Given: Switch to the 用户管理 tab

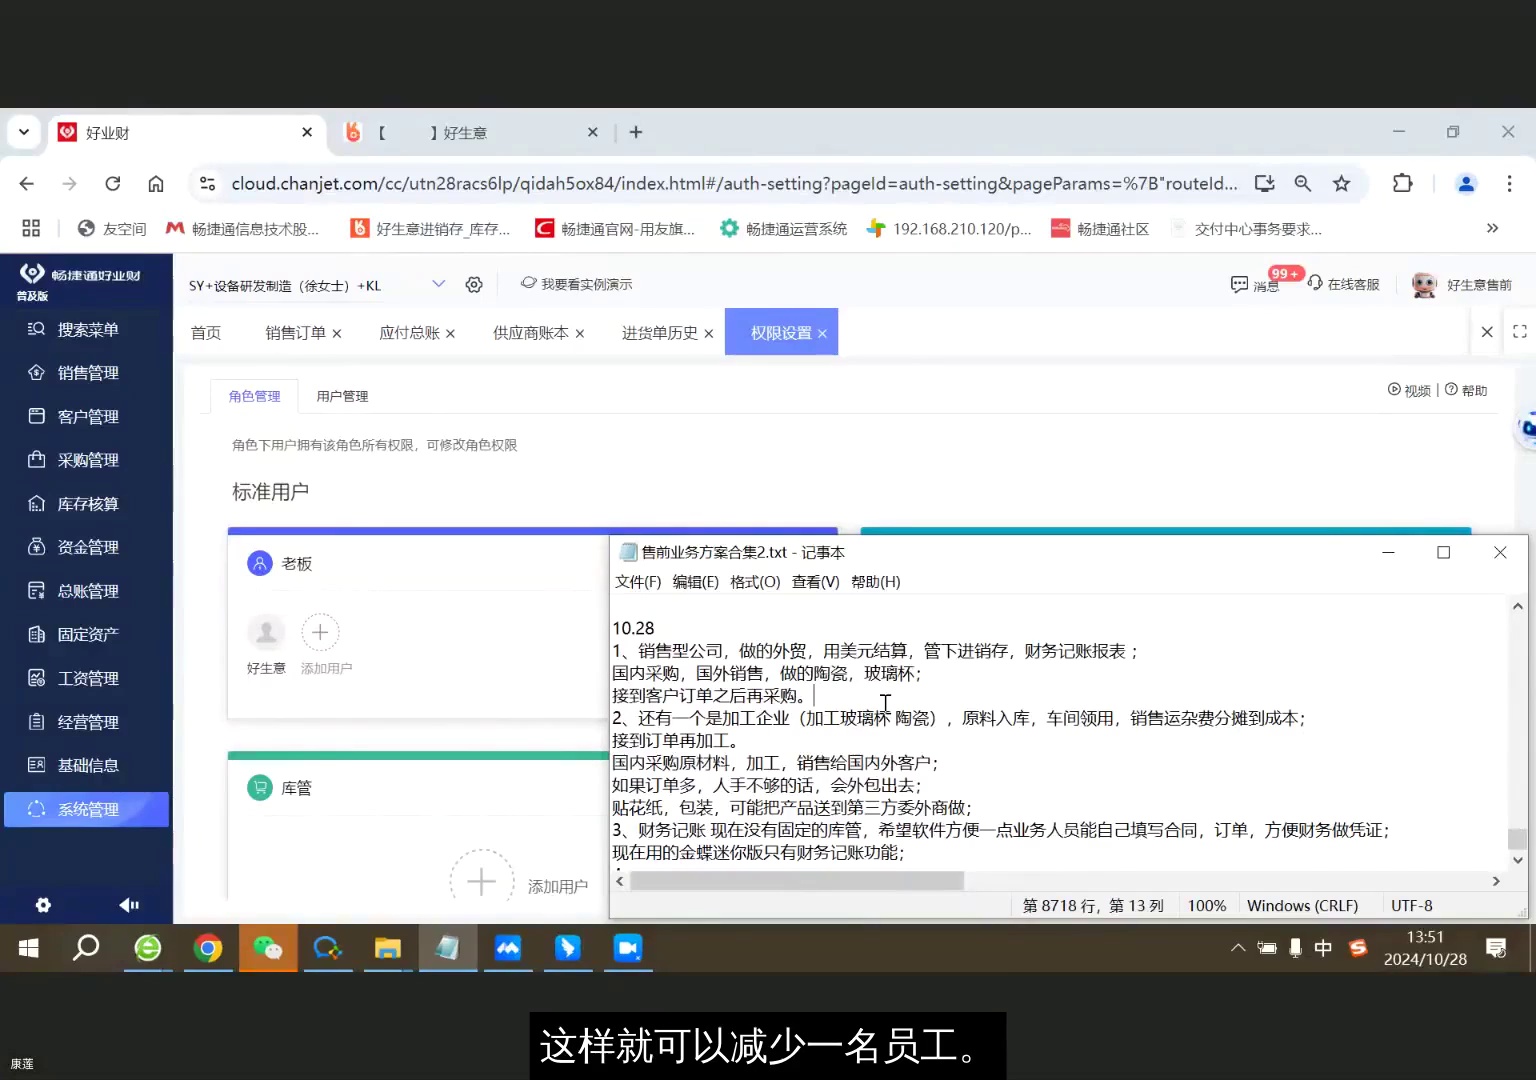Looking at the screenshot, I should [x=342, y=395].
